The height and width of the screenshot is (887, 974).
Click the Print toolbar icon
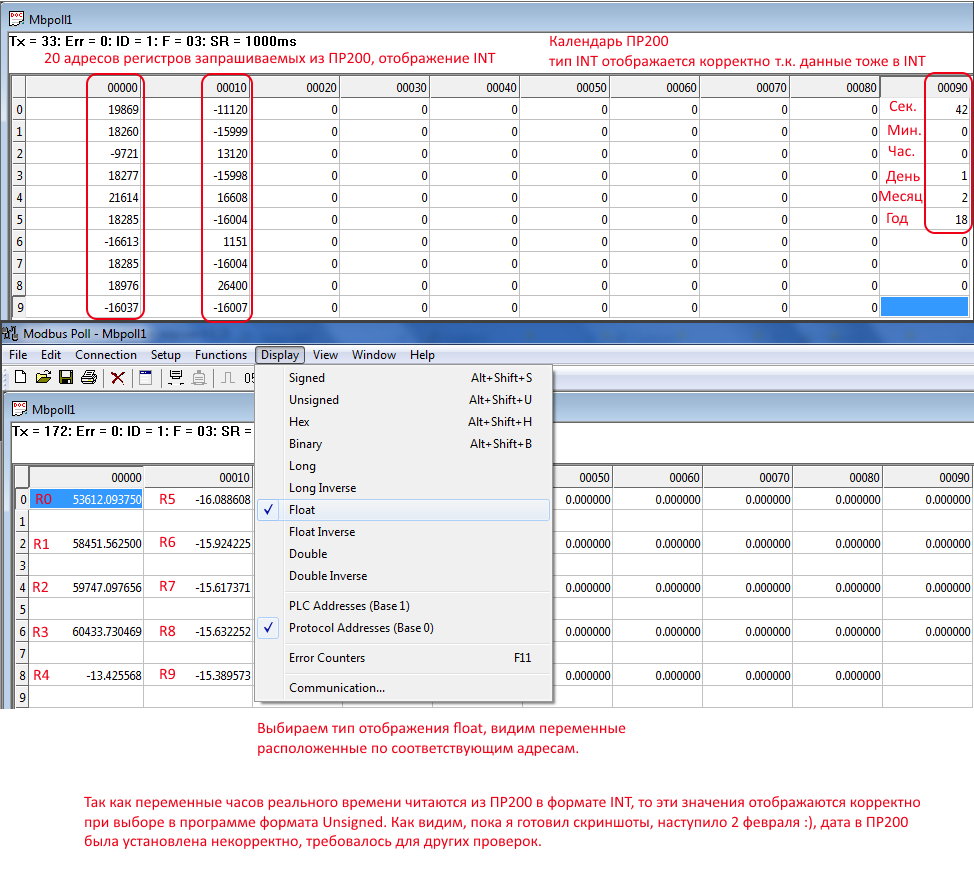pyautogui.click(x=89, y=377)
